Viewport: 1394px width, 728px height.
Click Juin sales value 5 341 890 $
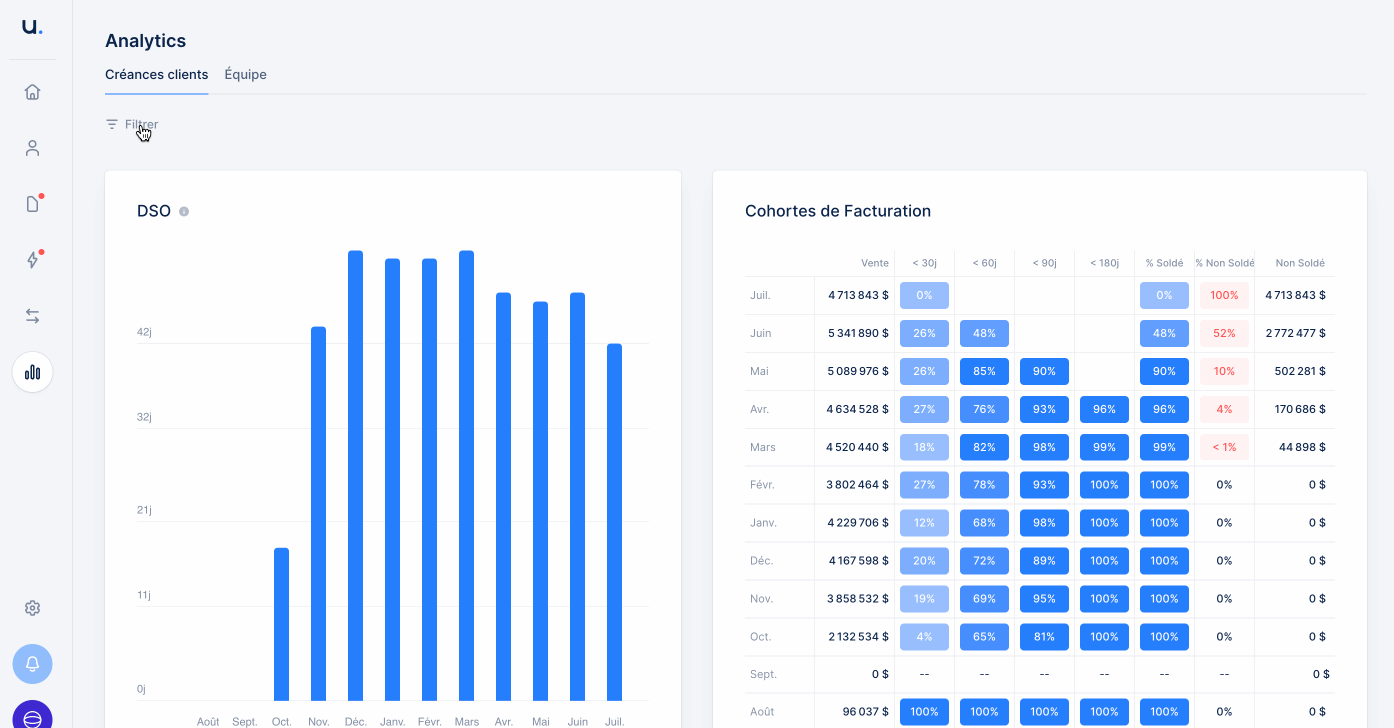[858, 333]
